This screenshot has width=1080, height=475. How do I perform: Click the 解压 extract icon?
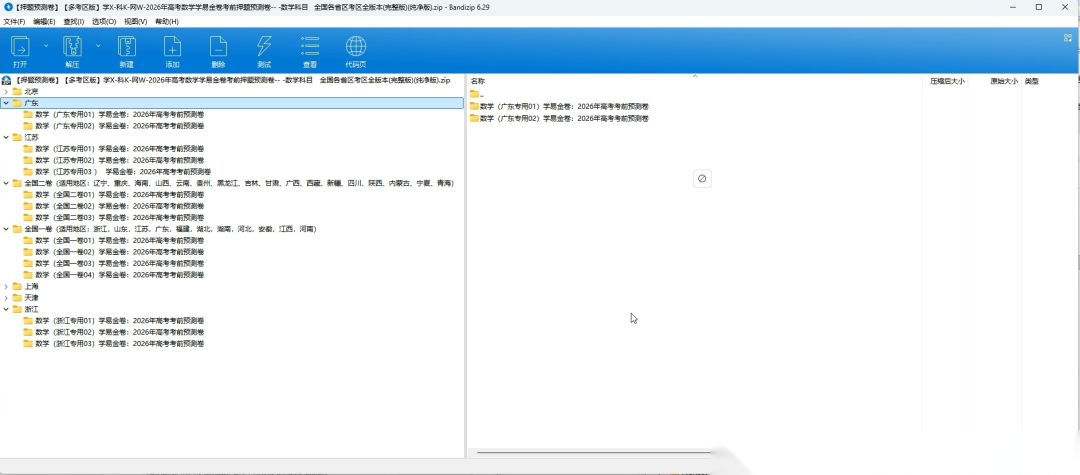tap(72, 47)
